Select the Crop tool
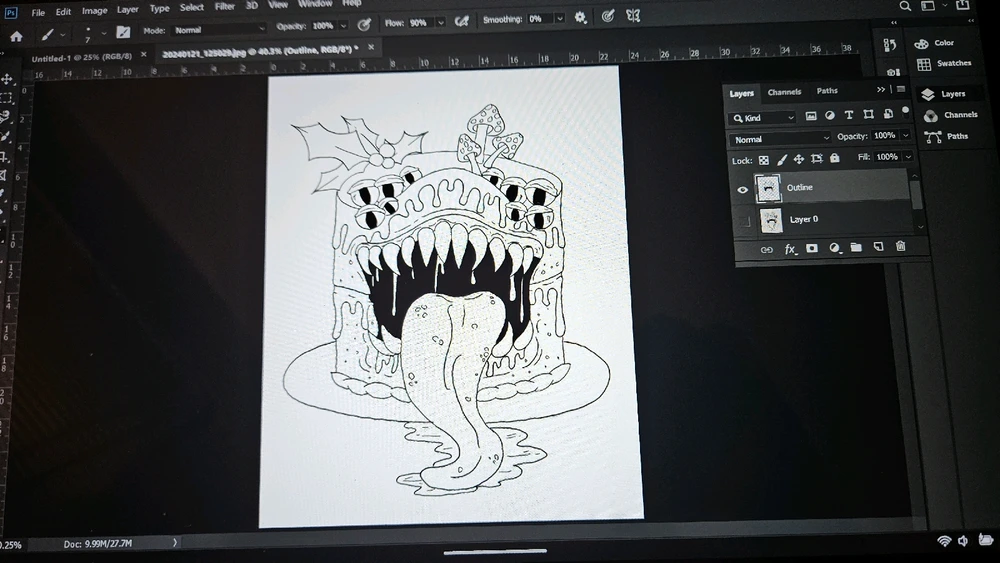This screenshot has height=563, width=1000. 5,156
